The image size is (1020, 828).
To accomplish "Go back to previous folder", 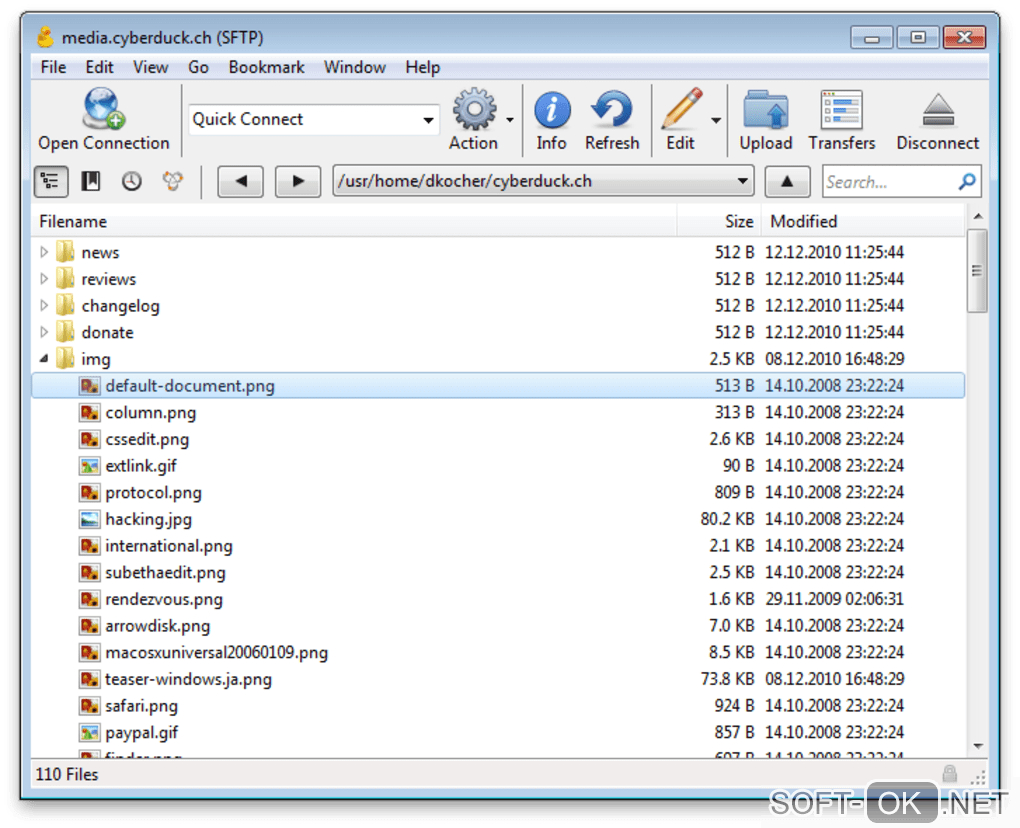I will (240, 181).
